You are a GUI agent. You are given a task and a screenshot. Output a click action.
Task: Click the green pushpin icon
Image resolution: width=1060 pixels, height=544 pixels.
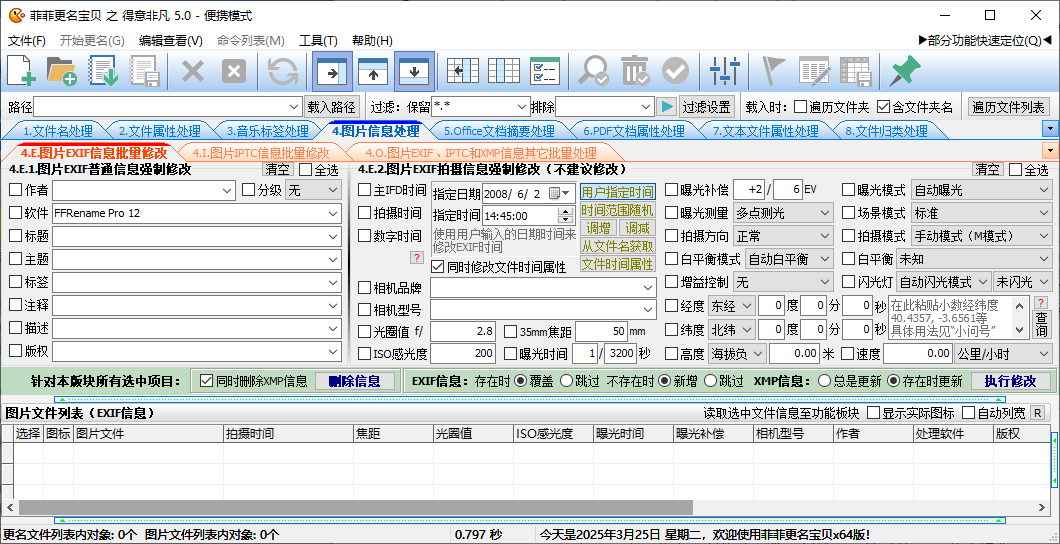point(905,70)
